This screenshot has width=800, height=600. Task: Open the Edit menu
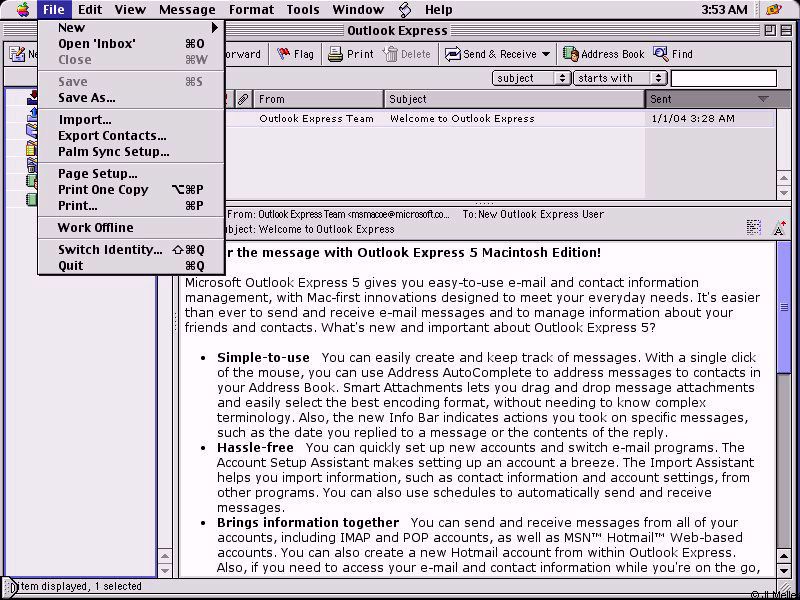[90, 9]
